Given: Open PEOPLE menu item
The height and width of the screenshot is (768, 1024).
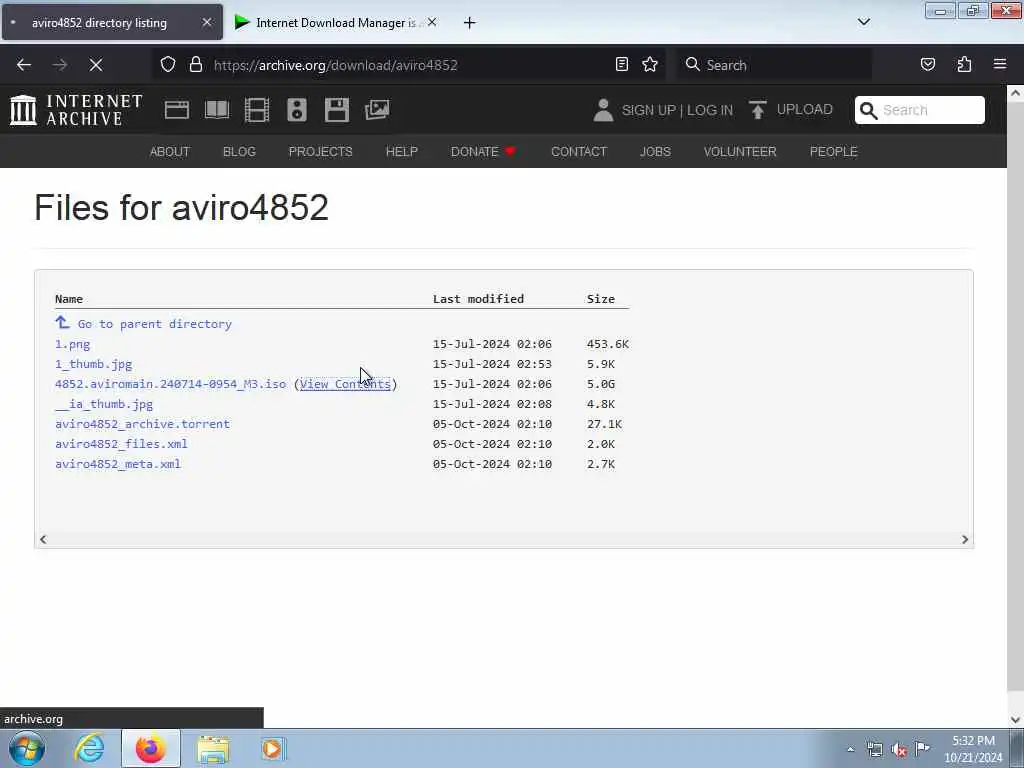Looking at the screenshot, I should pos(833,152).
